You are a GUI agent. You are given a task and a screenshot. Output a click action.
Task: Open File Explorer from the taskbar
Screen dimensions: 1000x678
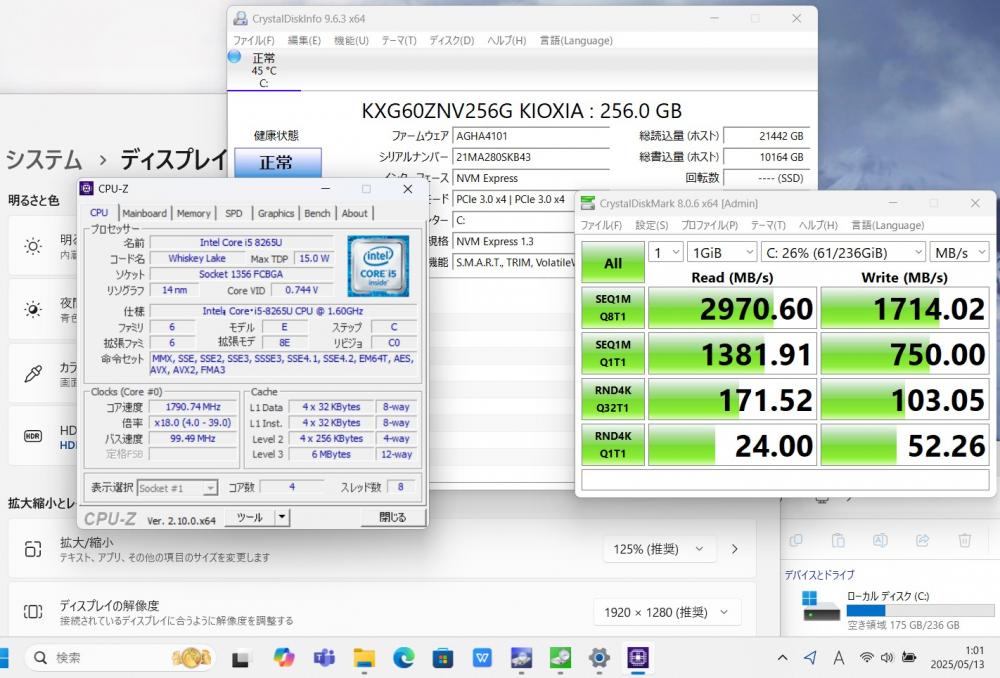point(364,658)
